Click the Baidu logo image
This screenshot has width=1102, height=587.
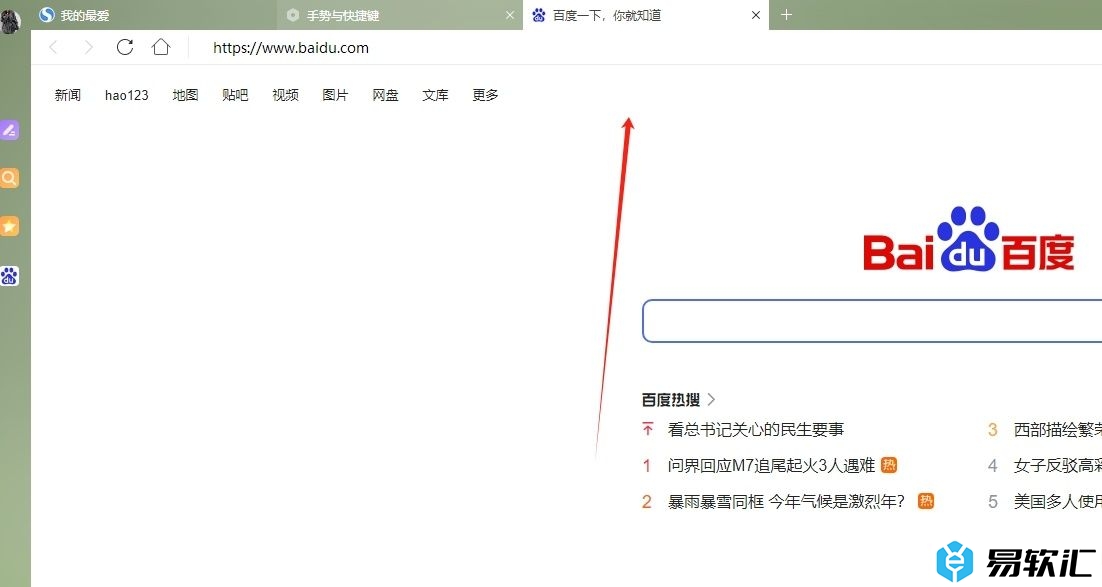(968, 239)
